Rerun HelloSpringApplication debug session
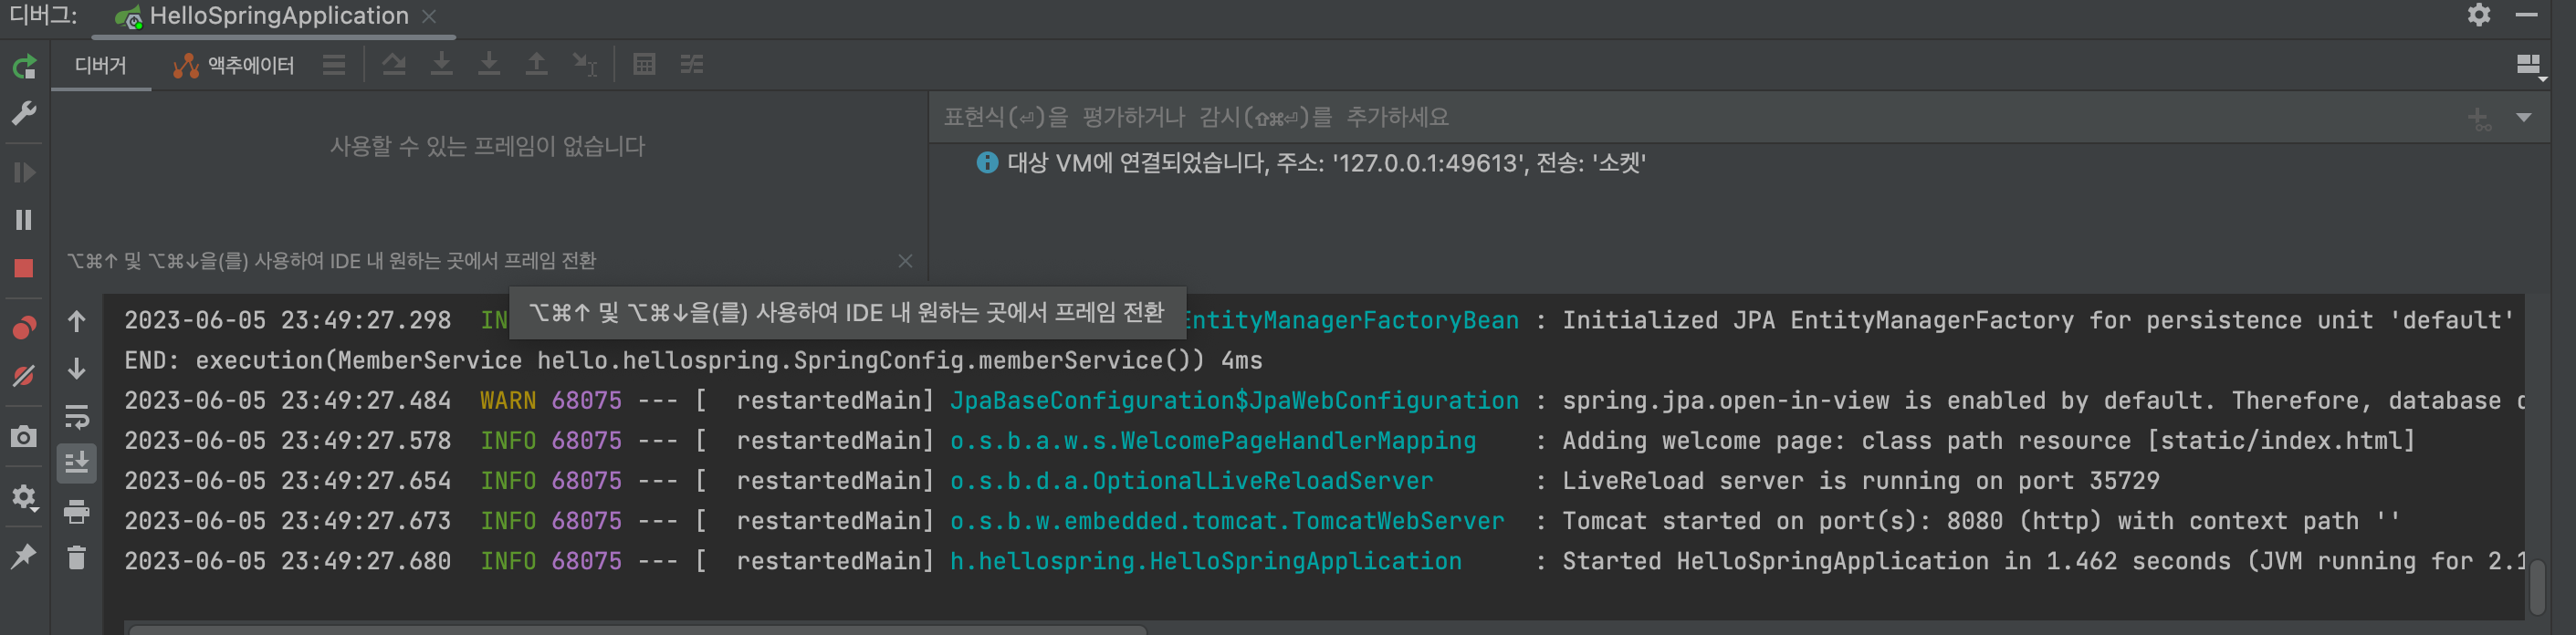Screen dimensions: 2576x635 point(24,67)
